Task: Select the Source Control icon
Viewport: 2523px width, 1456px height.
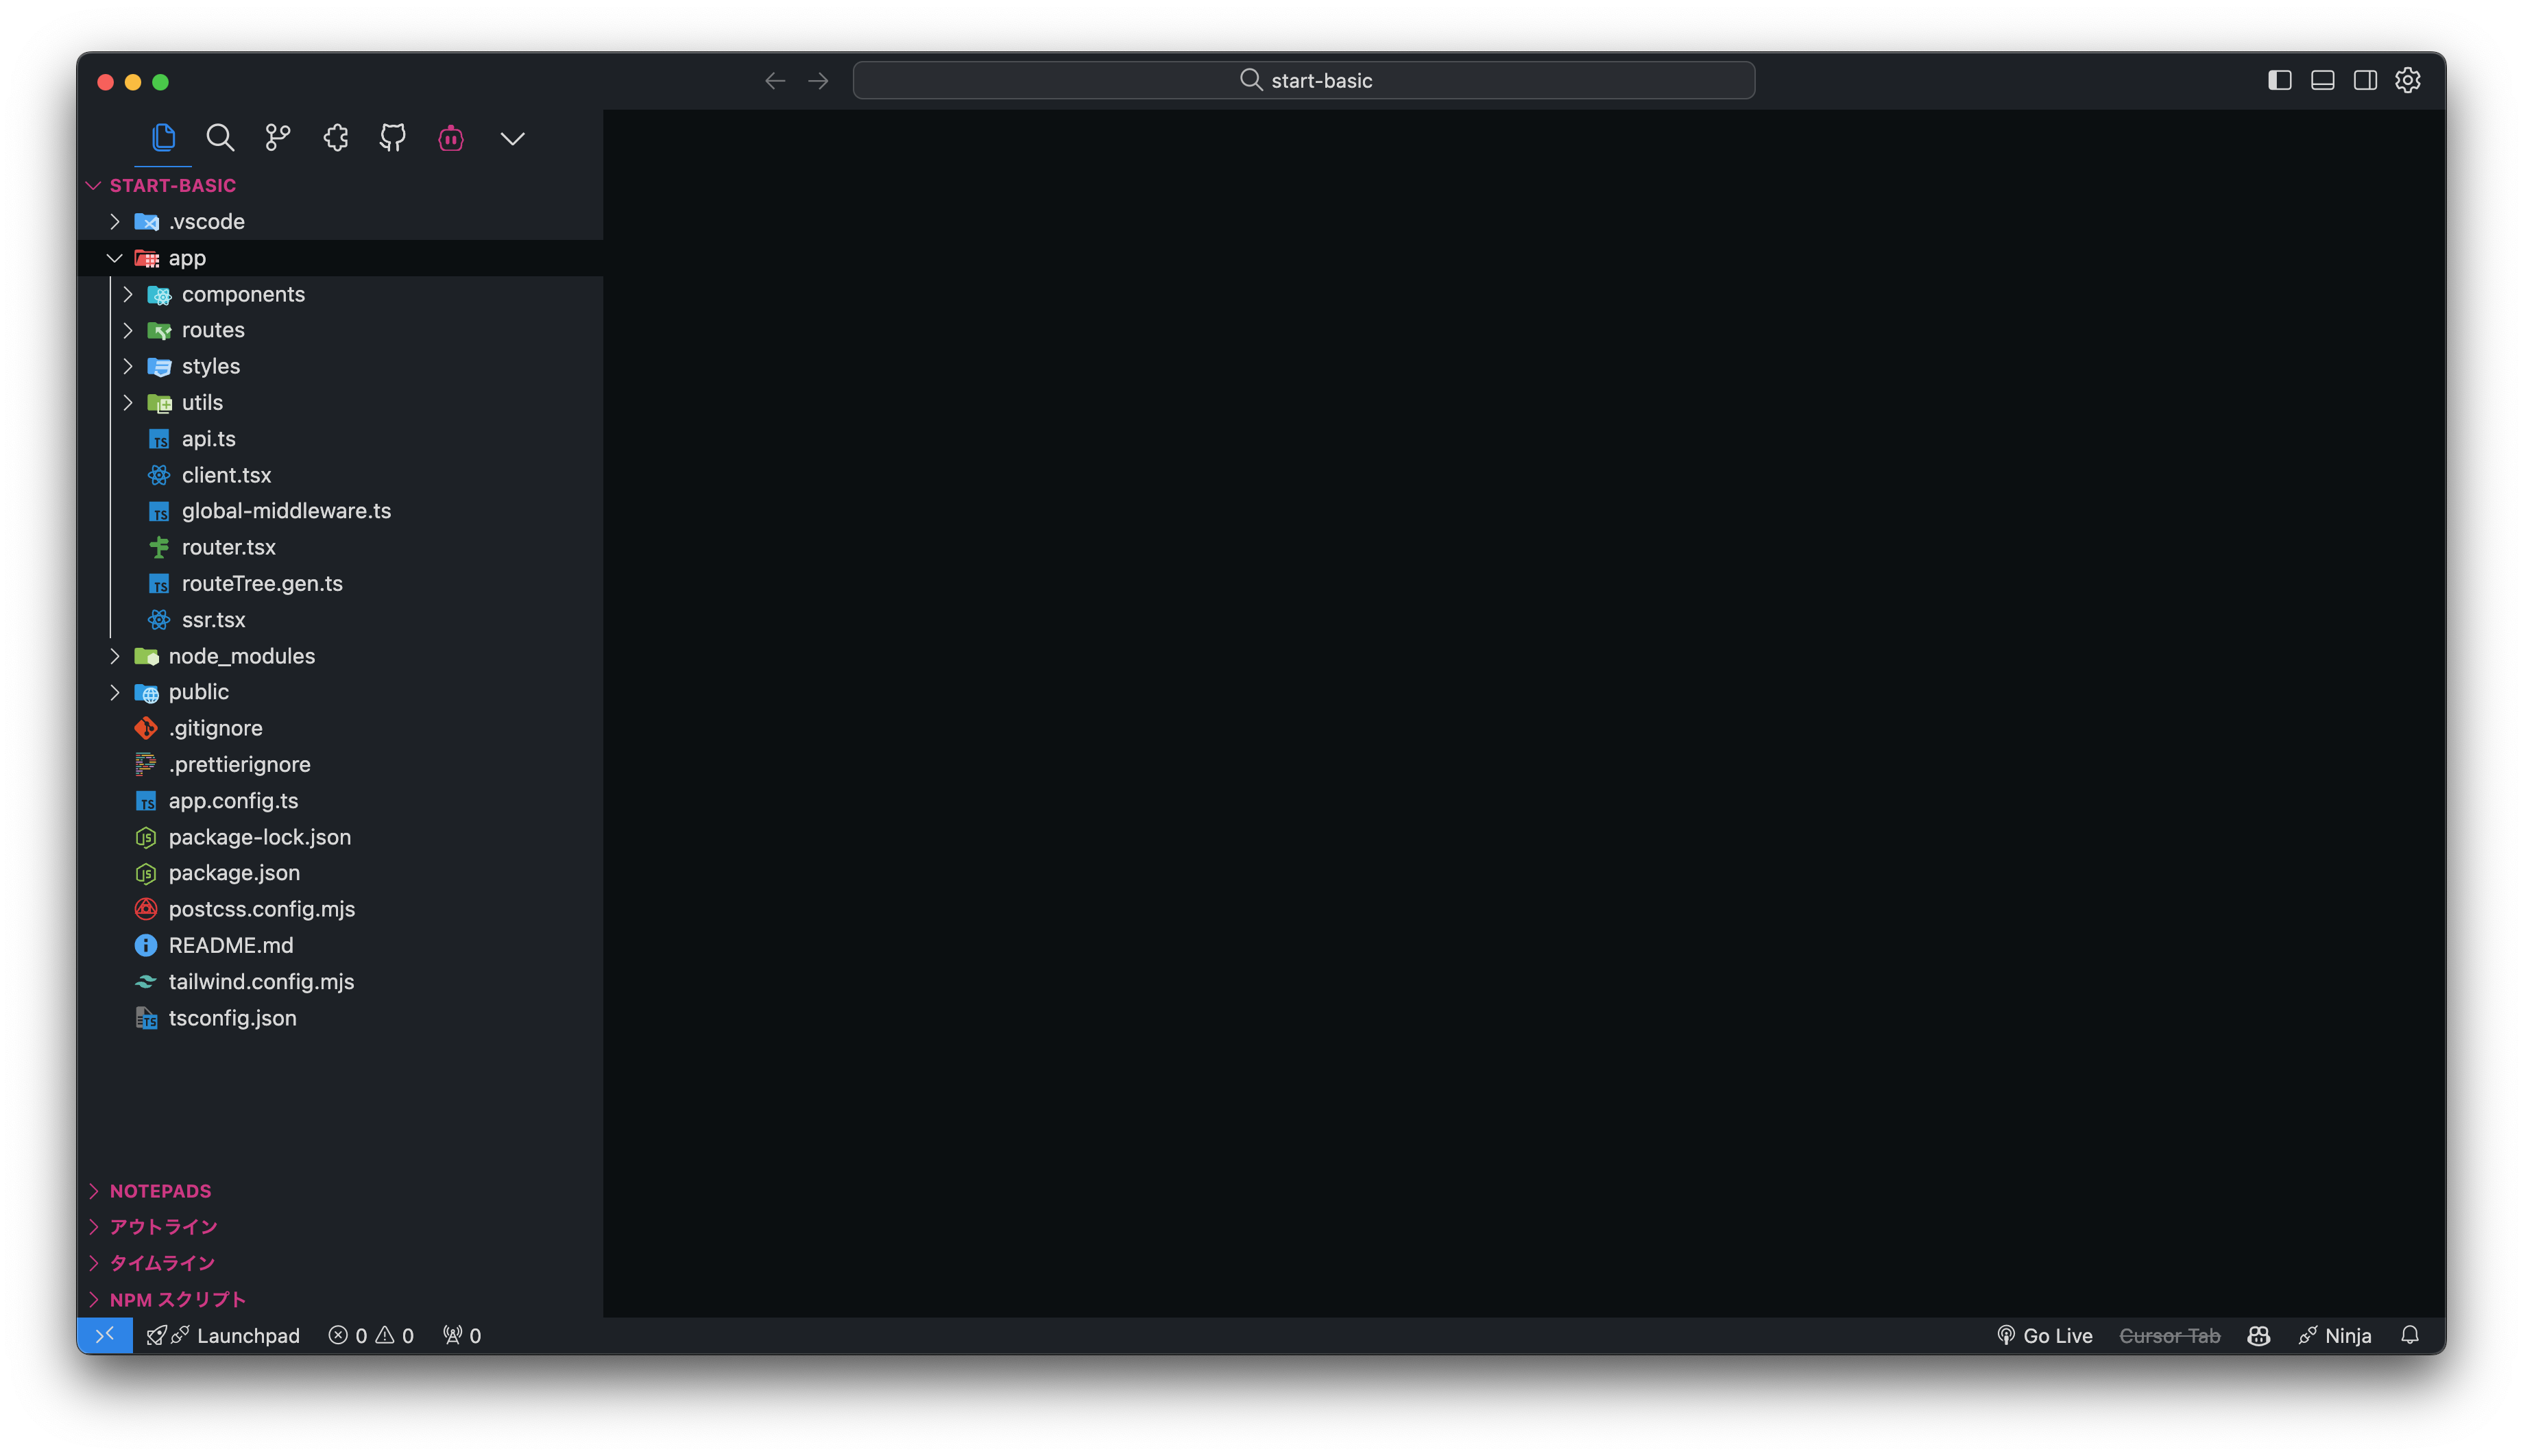Action: click(x=277, y=138)
